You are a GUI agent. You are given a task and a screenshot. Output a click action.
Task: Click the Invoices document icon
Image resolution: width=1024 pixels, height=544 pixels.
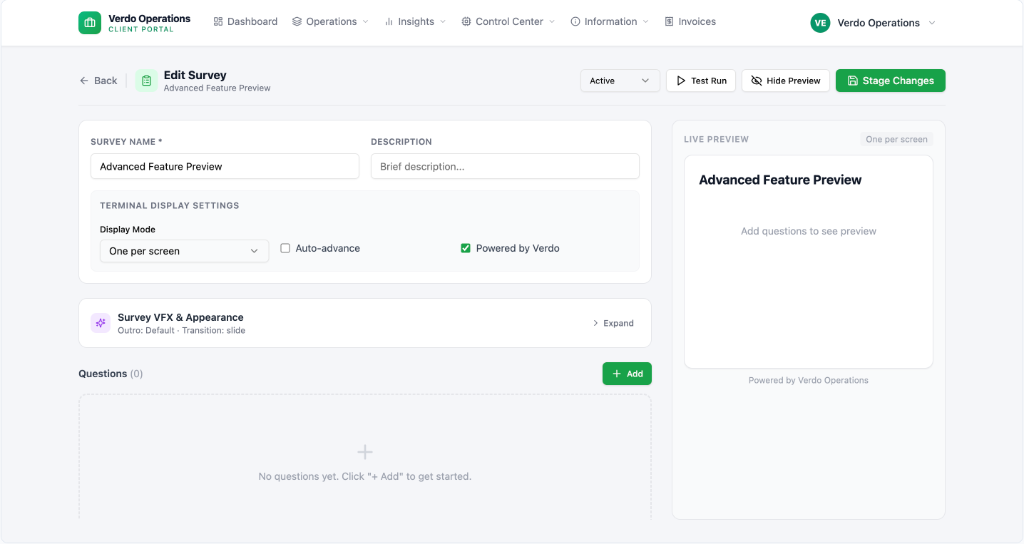[x=669, y=22]
